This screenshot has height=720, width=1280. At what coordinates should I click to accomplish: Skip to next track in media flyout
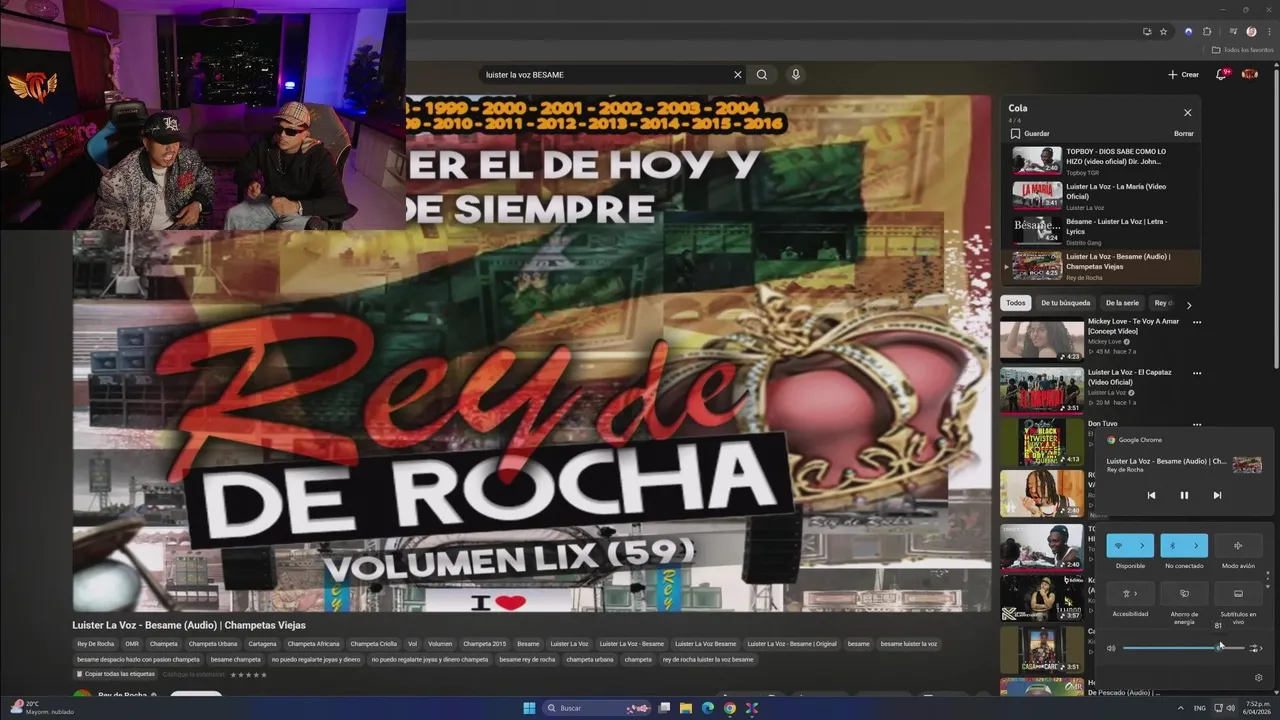pos(1217,495)
